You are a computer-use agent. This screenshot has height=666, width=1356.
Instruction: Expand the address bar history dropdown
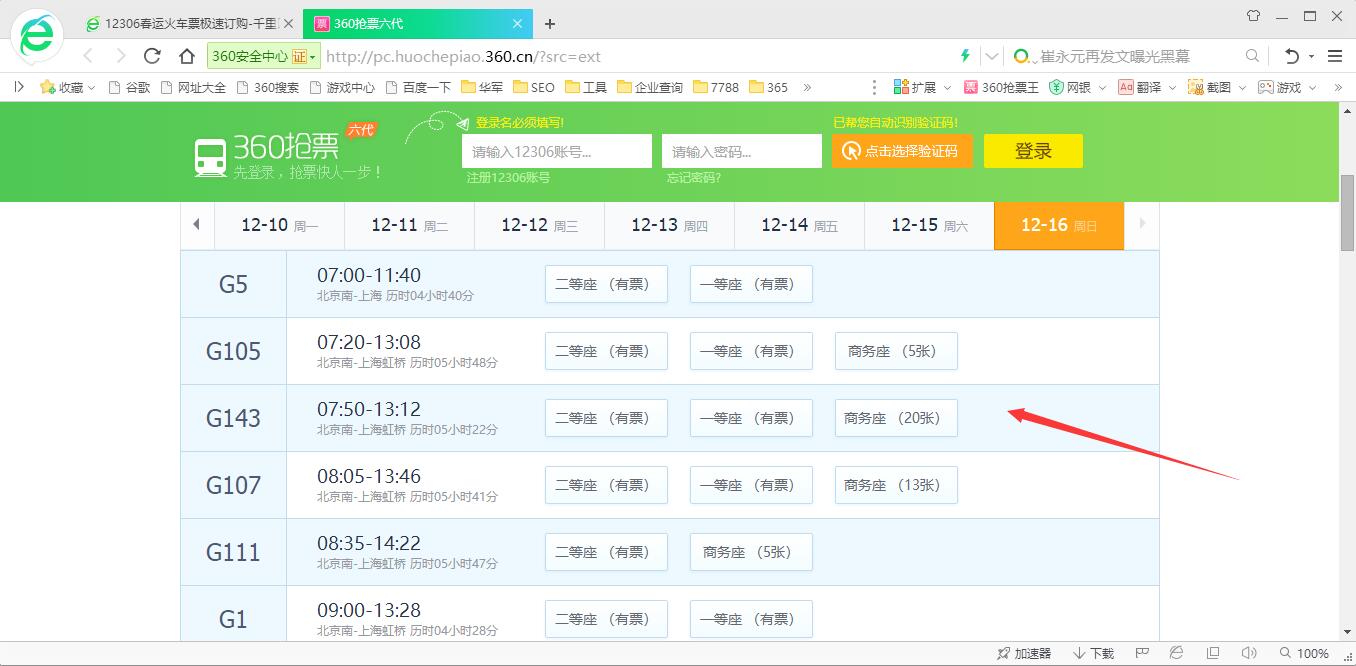[x=991, y=57]
